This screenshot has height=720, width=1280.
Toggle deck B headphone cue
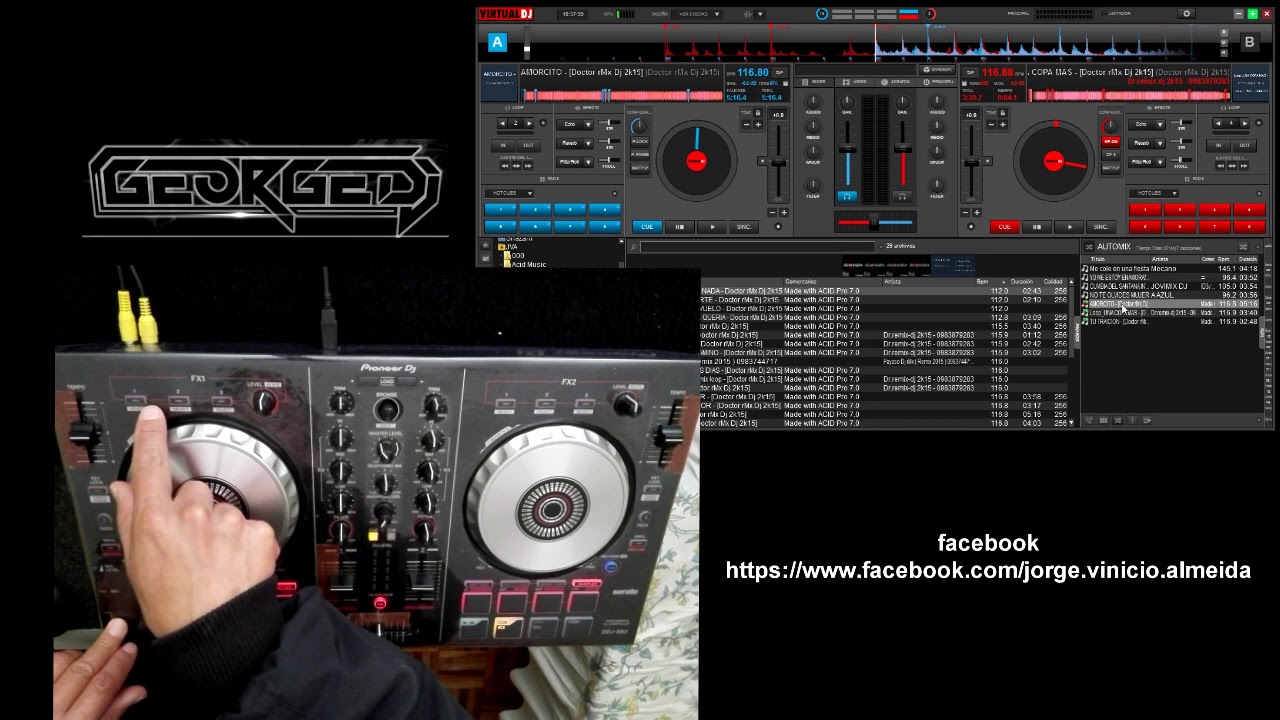tap(903, 197)
